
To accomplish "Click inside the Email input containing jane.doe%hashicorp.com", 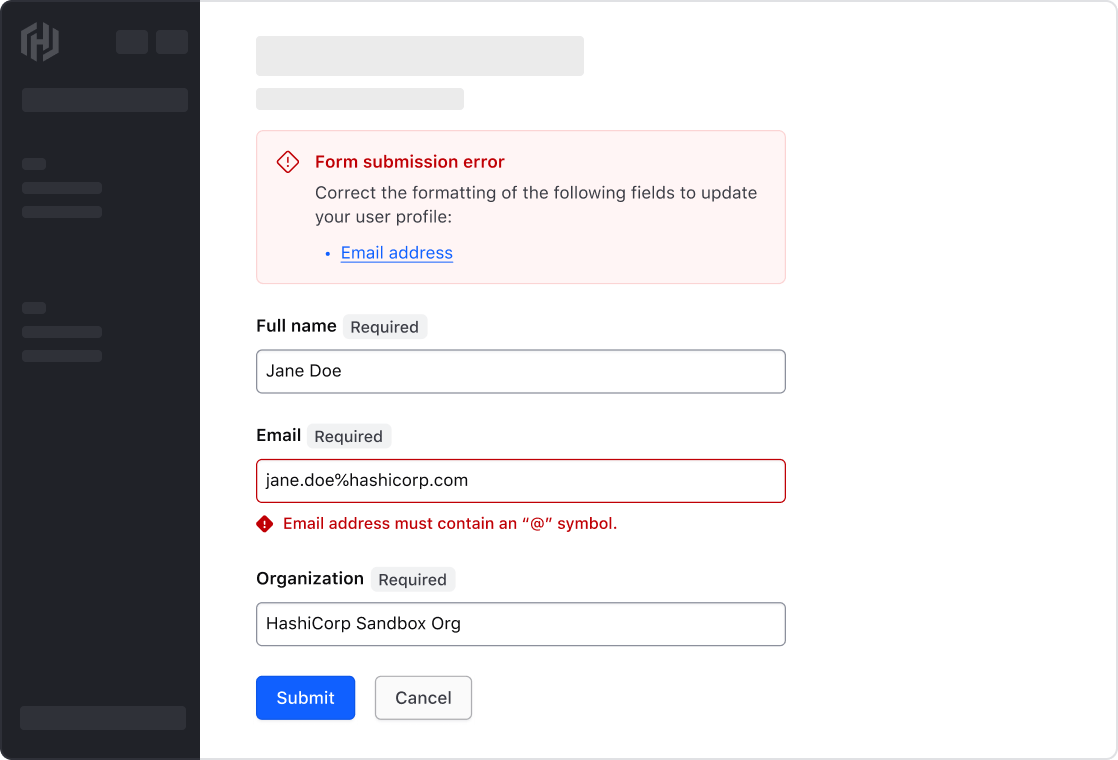I will [x=520, y=480].
